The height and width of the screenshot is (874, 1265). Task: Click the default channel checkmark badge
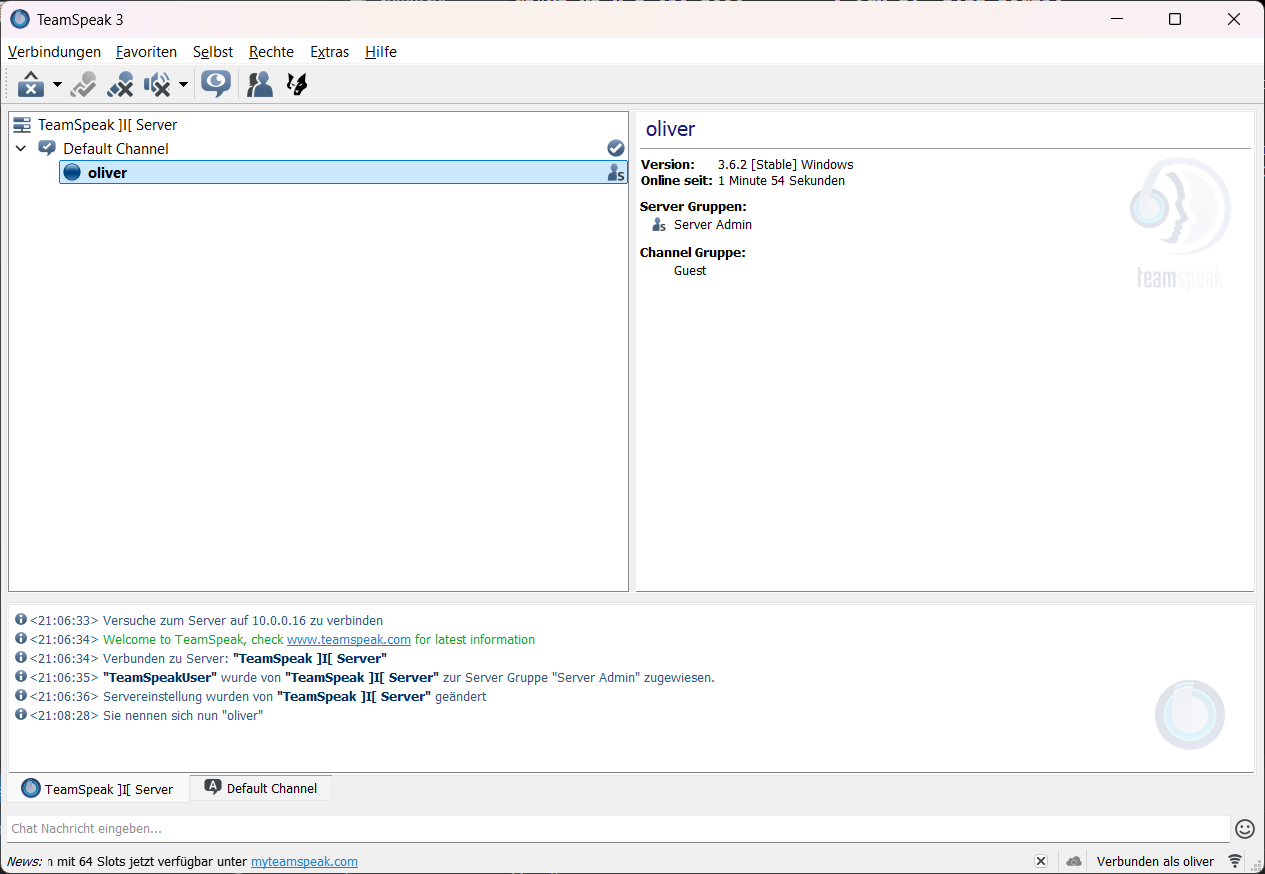point(616,149)
